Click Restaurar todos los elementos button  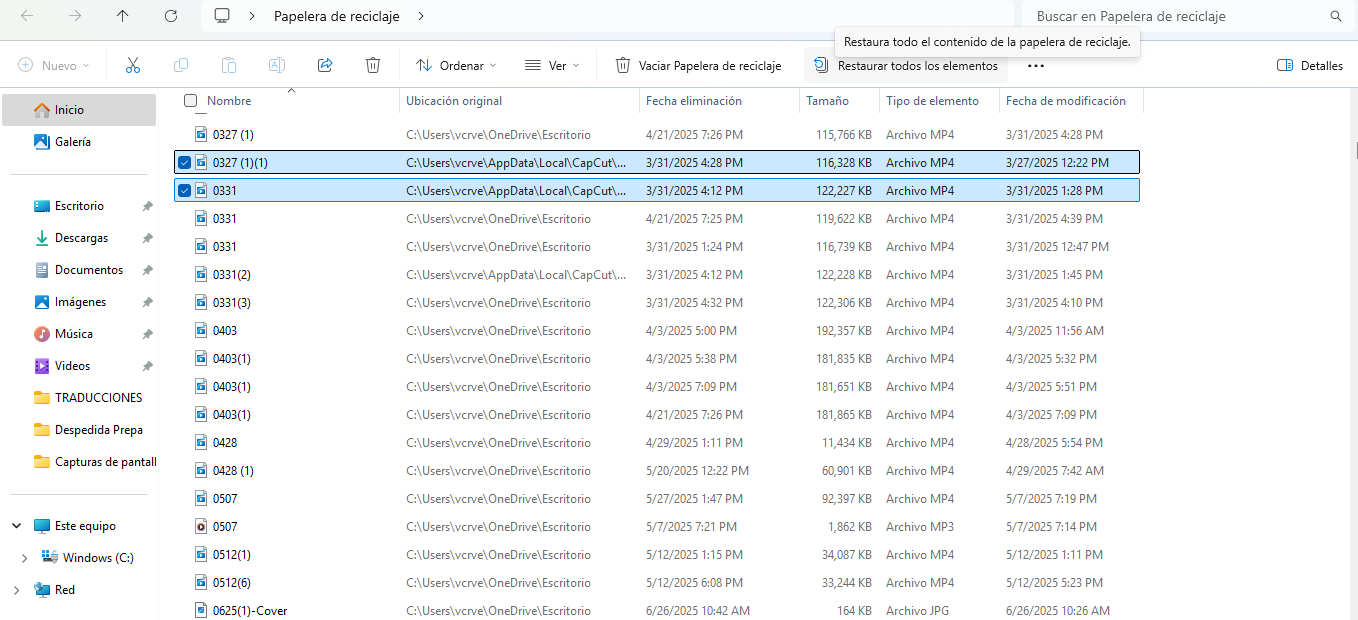[x=906, y=66]
